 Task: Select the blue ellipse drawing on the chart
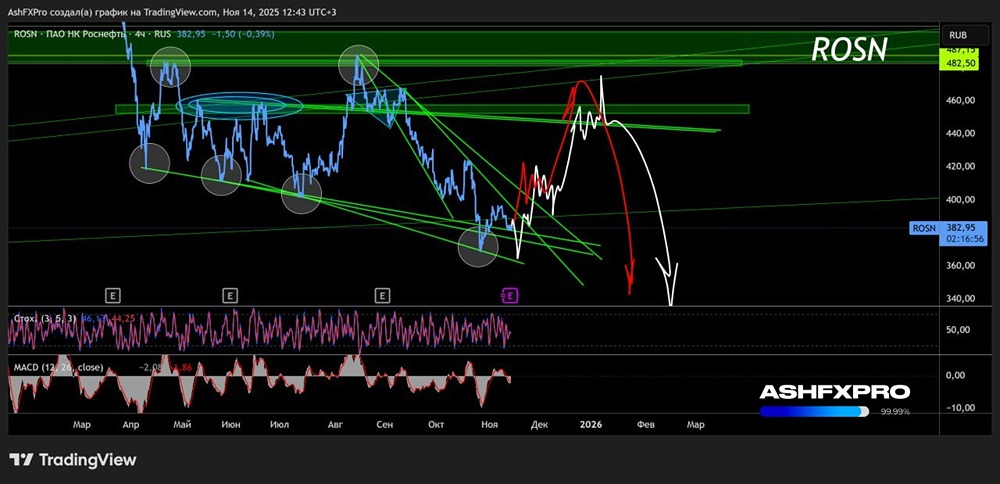pyautogui.click(x=239, y=105)
